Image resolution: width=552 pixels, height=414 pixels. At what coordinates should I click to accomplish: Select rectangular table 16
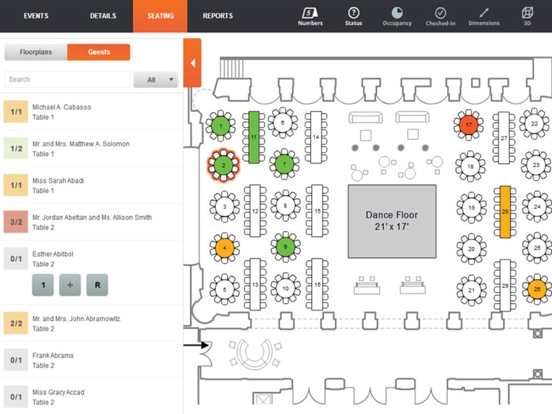pyautogui.click(x=318, y=284)
